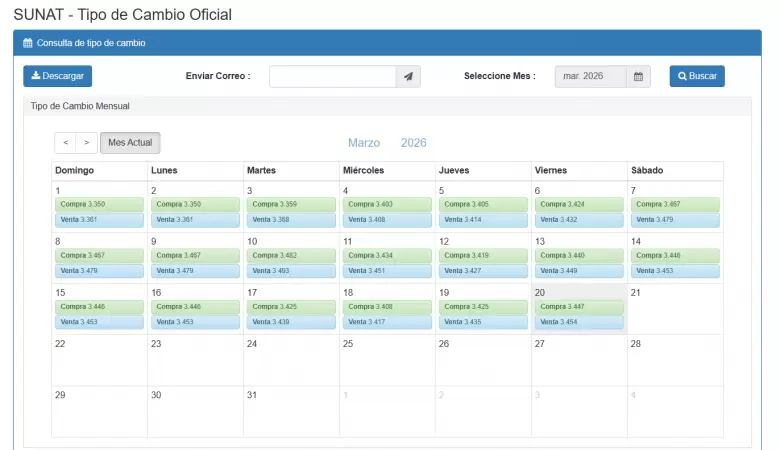Screen dimensions: 780x450
Task: Click Venta 3.408 on Wednesday March 4
Action: pos(387,220)
